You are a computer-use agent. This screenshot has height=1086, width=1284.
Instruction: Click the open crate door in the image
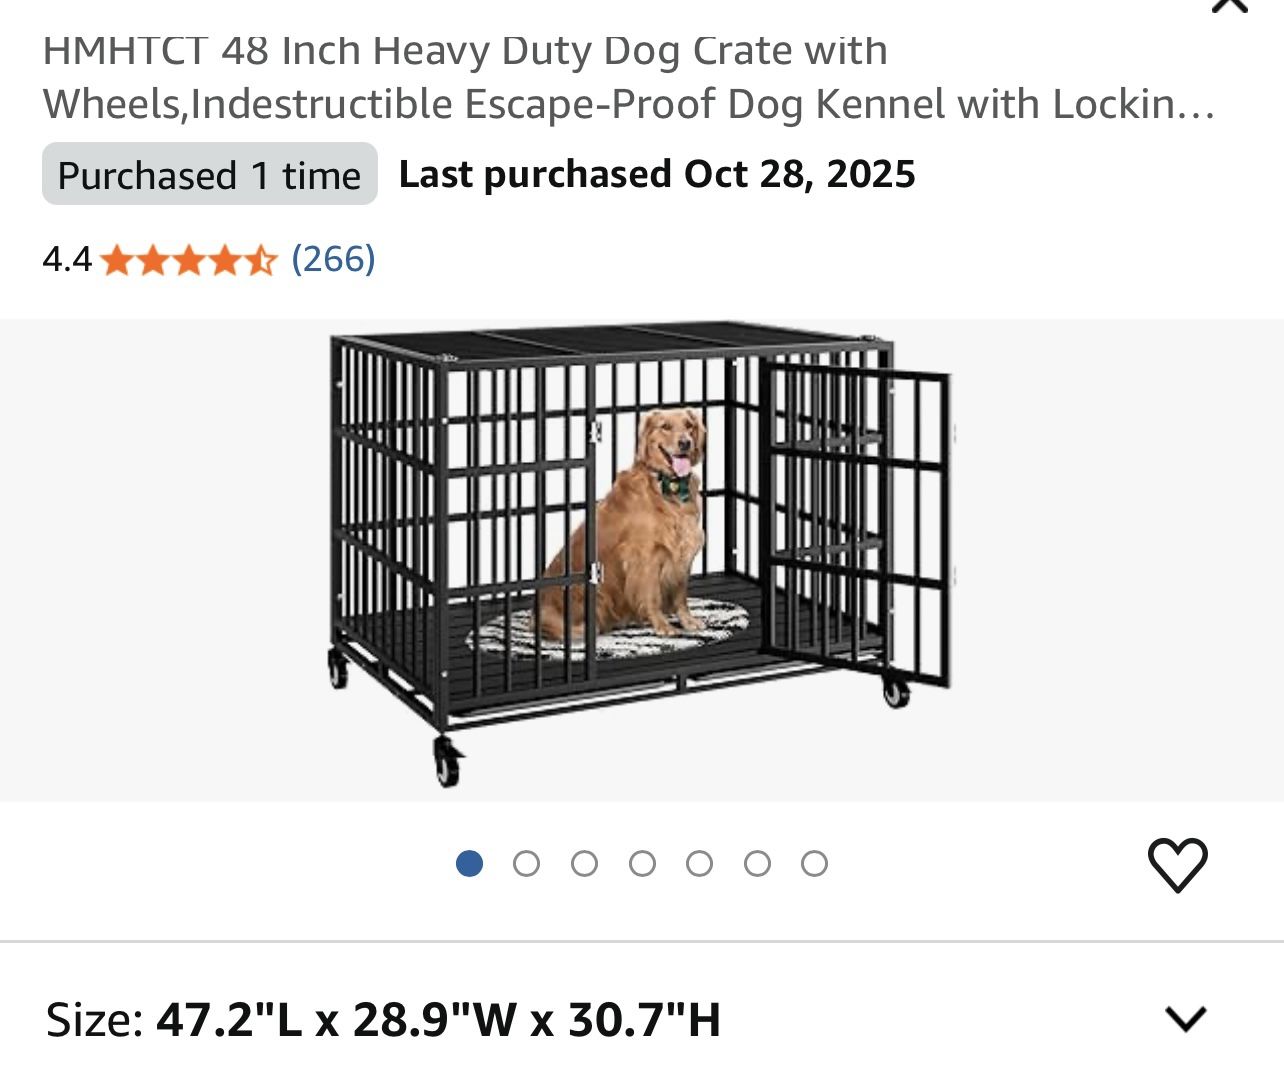860,520
